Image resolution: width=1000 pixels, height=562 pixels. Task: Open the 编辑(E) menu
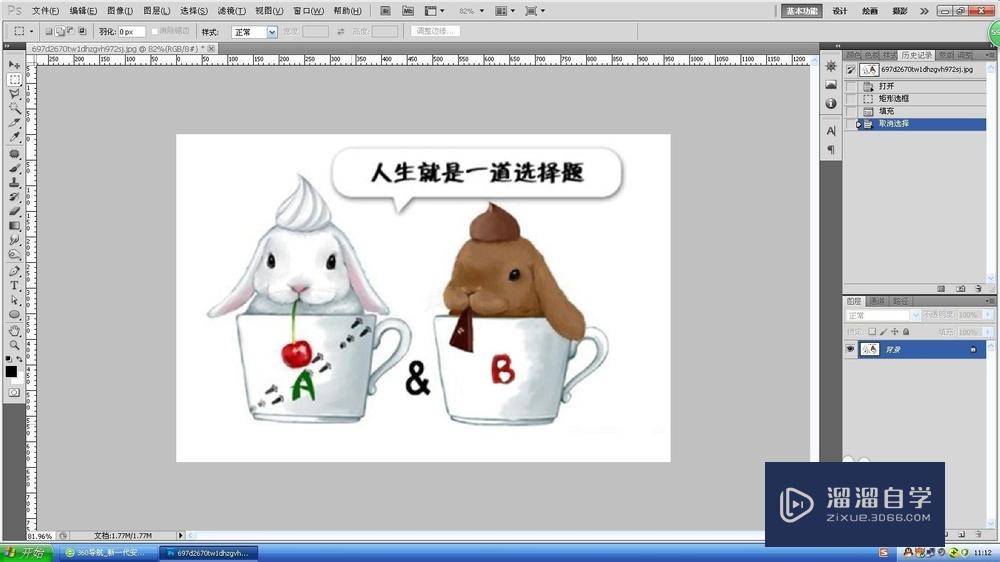(x=83, y=11)
